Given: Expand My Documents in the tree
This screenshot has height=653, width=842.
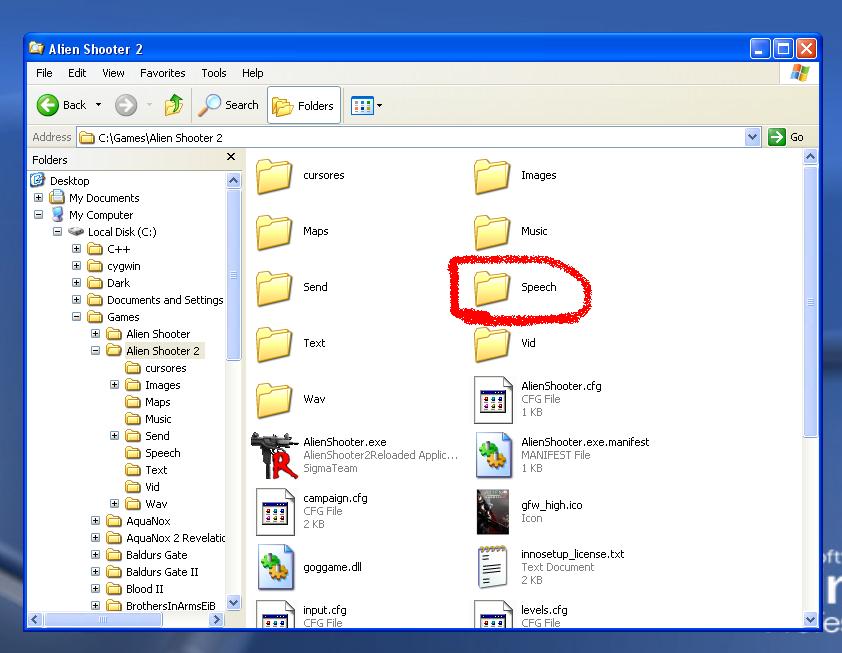Looking at the screenshot, I should point(39,198).
